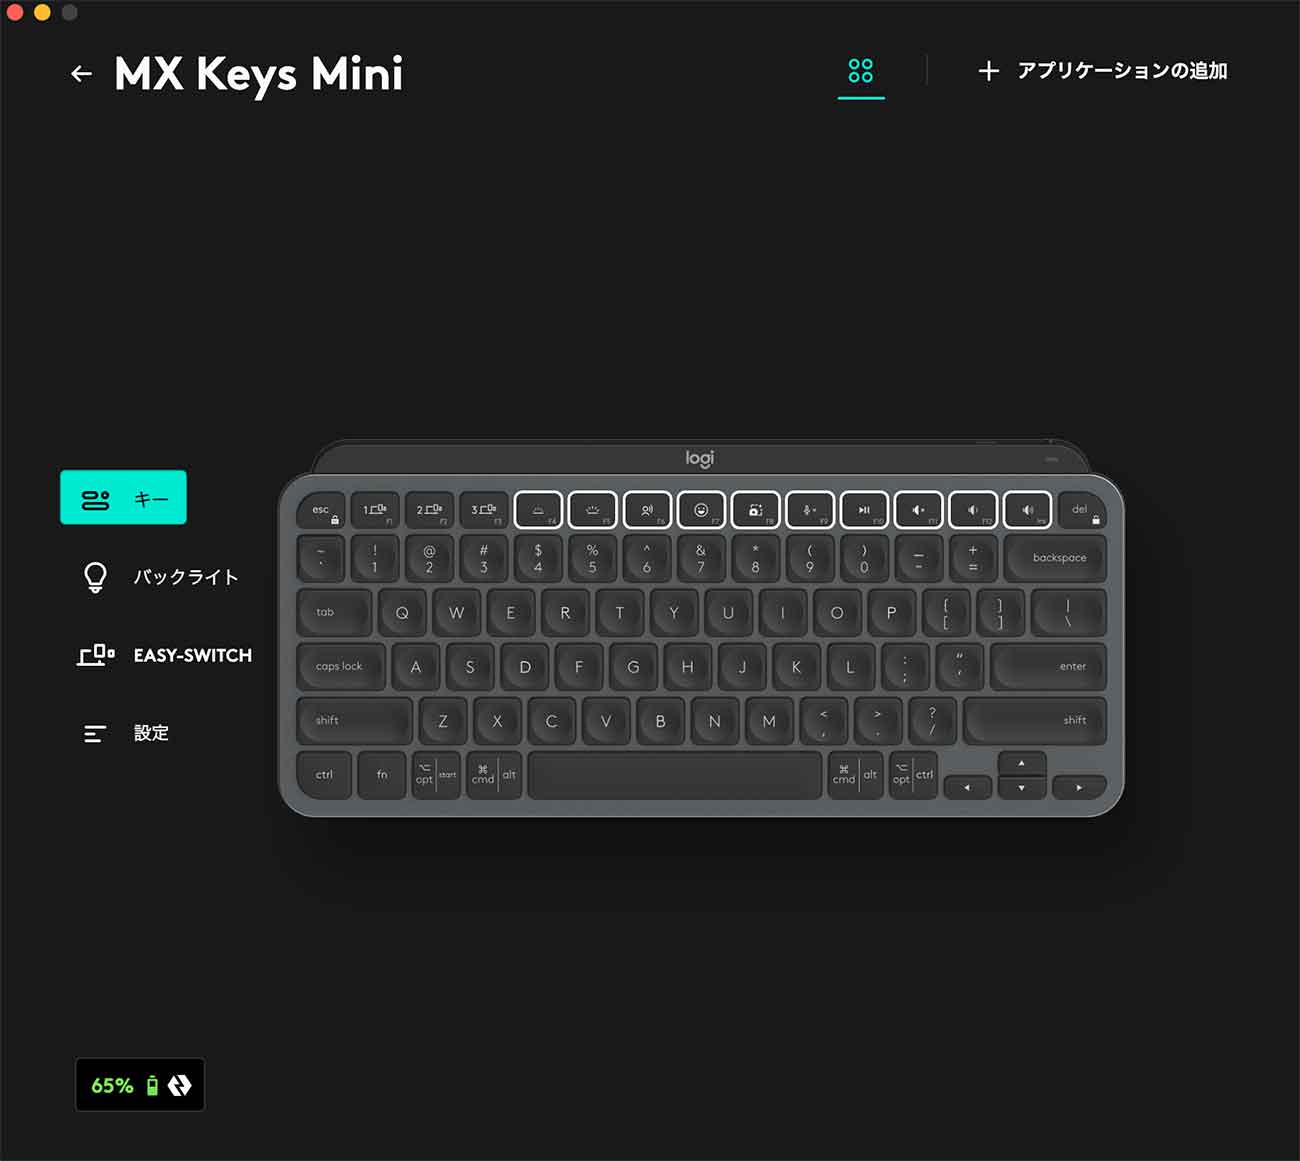
Task: Select the microphone mute F9 key
Action: [x=810, y=510]
